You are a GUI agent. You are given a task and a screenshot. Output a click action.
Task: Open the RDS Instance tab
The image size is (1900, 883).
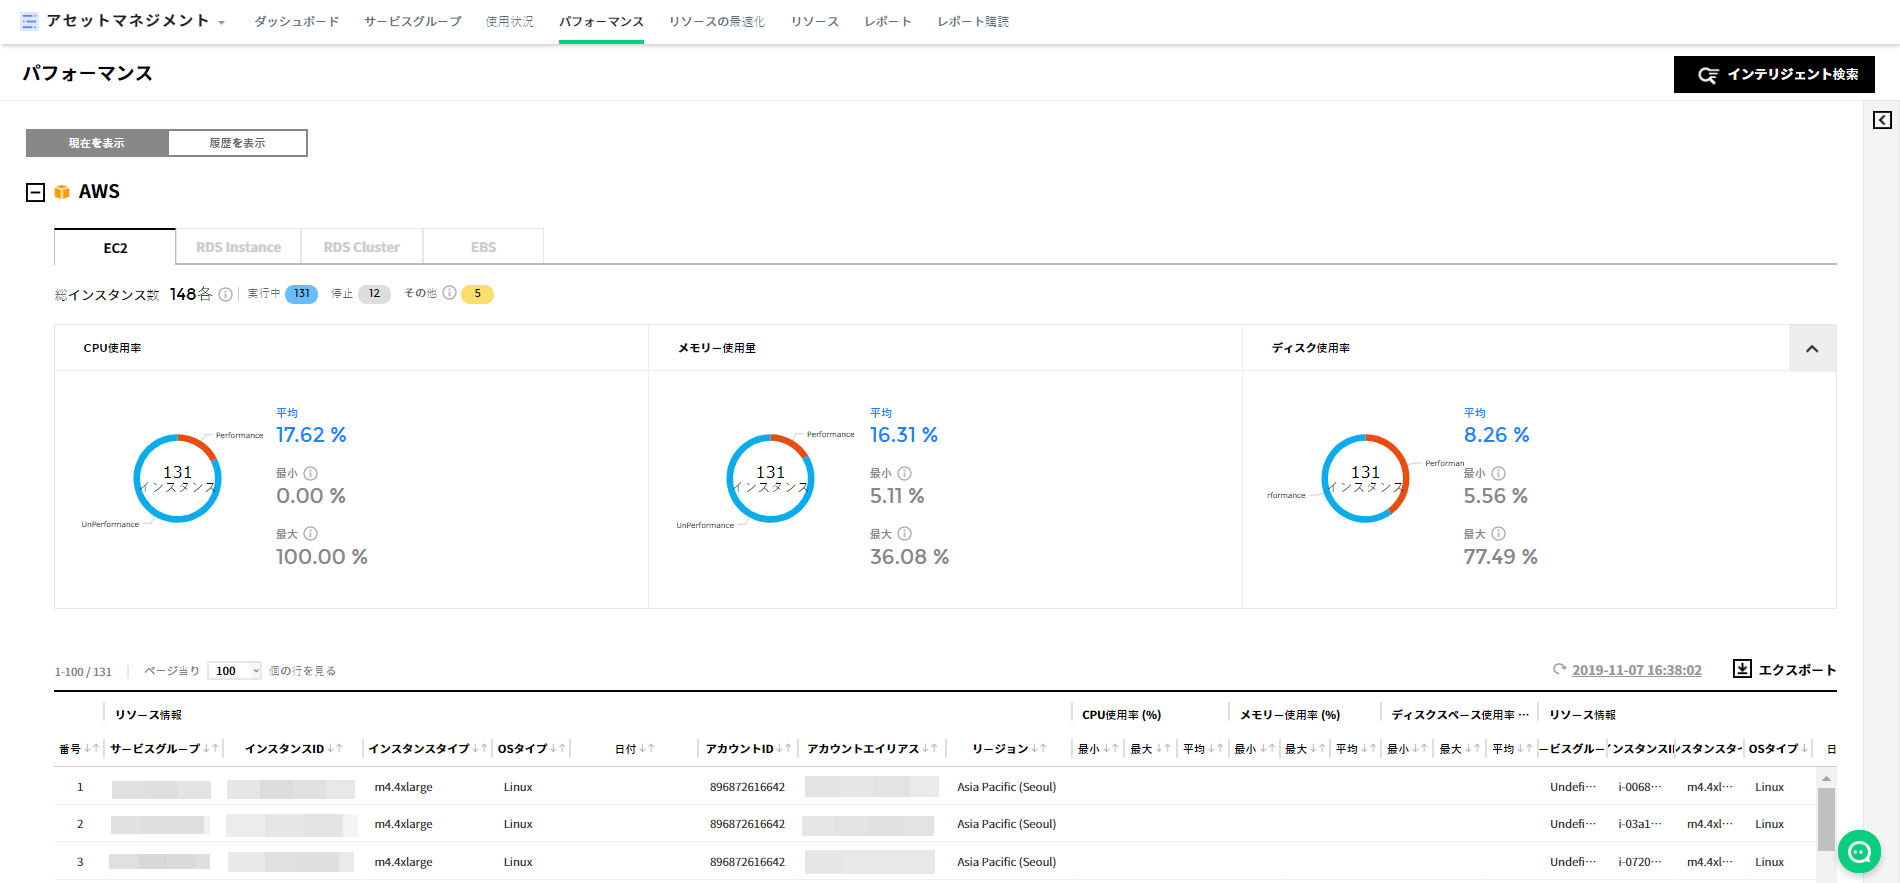click(x=238, y=247)
